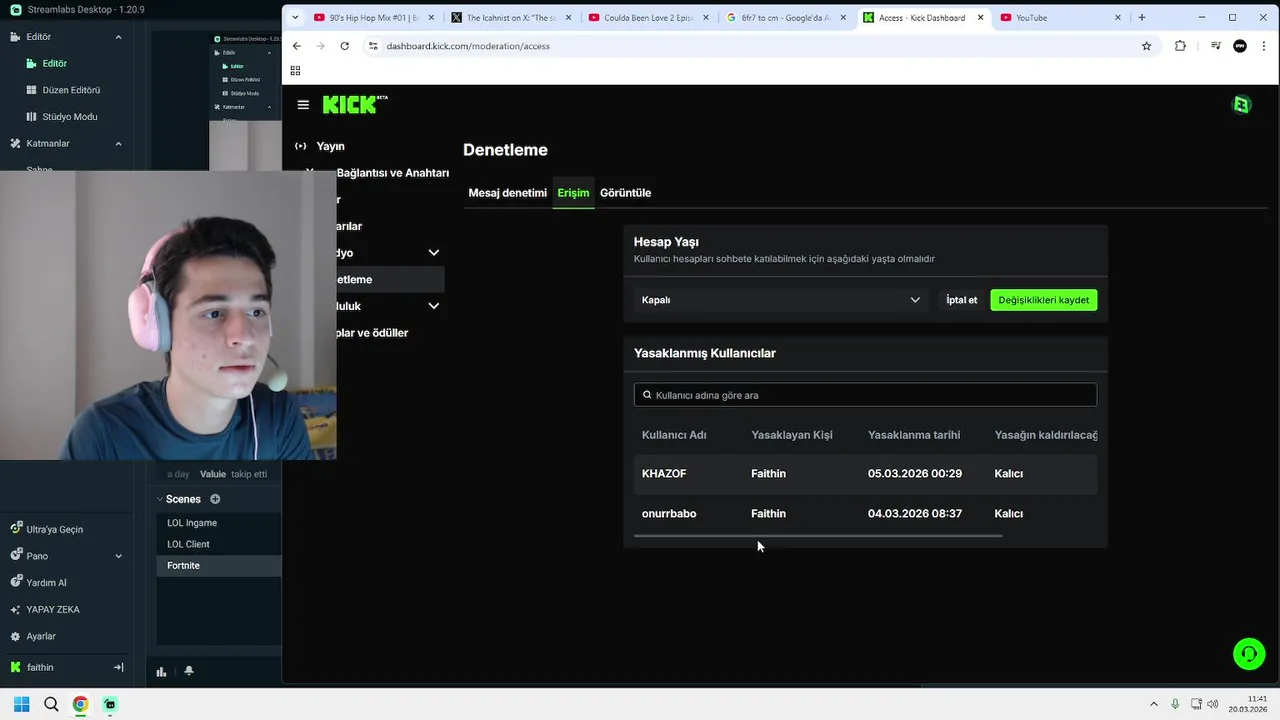Open the green support chat bubble
1280x720 pixels.
tap(1249, 654)
